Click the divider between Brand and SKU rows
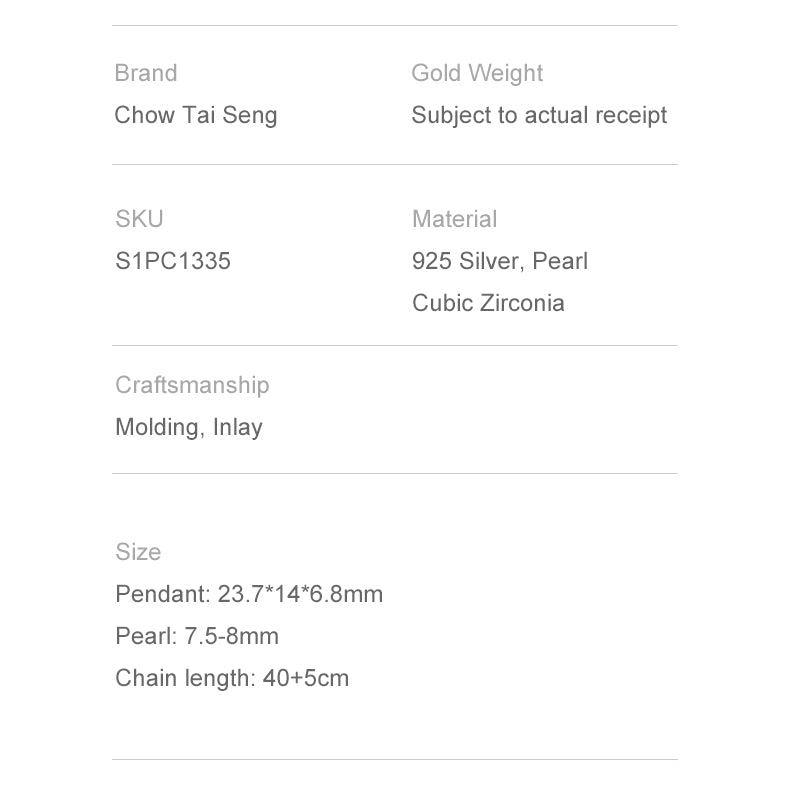Image resolution: width=790 pixels, height=790 pixels. (394, 164)
